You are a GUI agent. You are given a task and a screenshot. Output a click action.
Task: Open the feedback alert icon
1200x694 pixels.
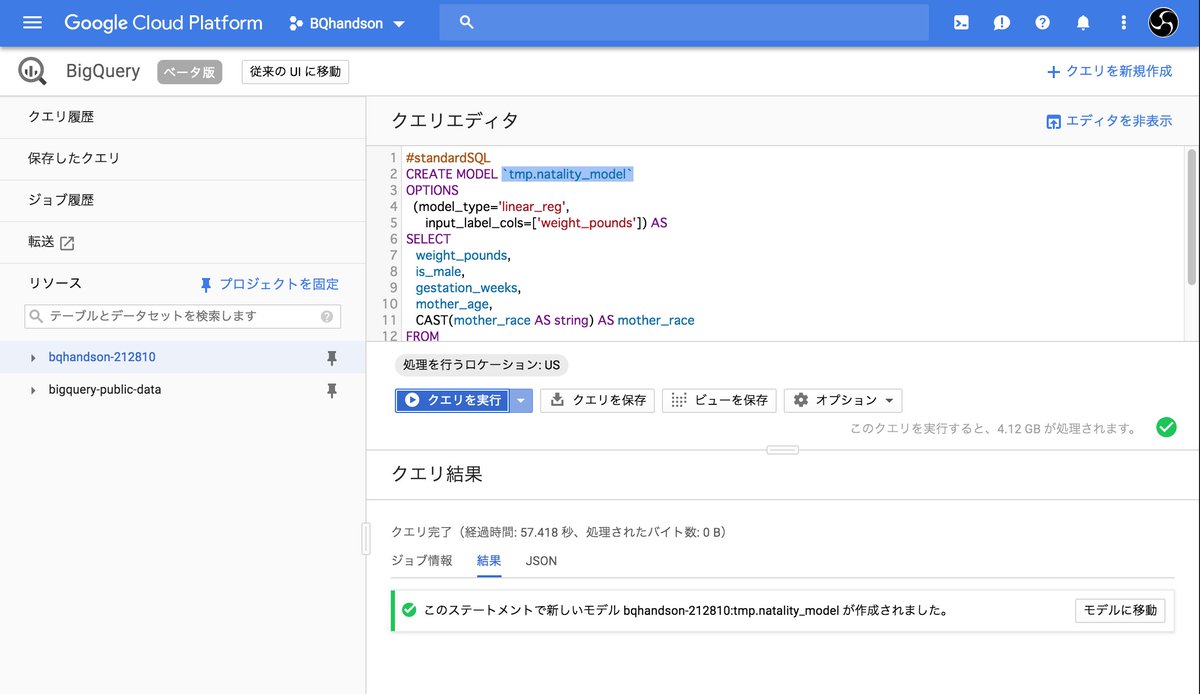coord(1002,23)
